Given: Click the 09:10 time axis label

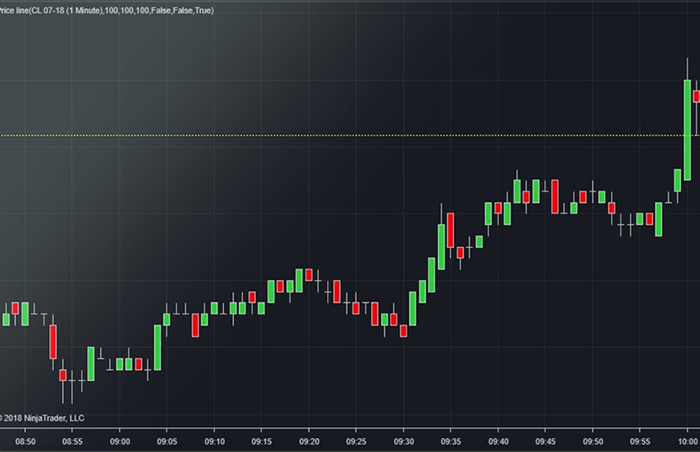Looking at the screenshot, I should (x=214, y=441).
